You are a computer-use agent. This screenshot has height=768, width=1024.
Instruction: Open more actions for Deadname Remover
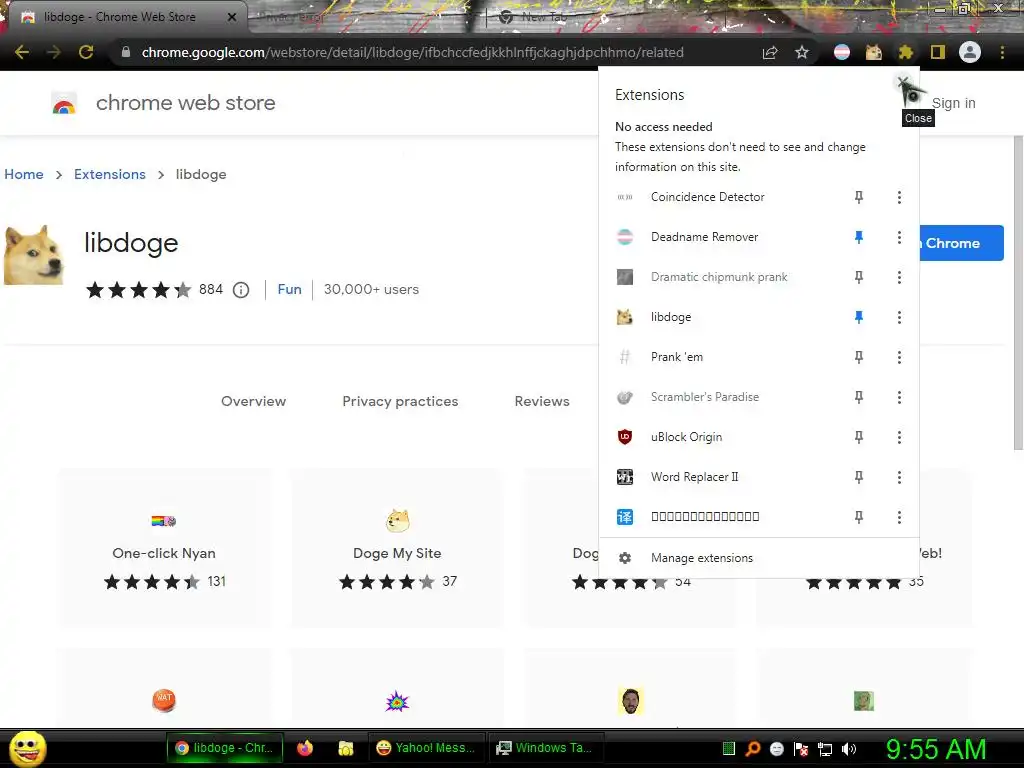[x=899, y=237]
